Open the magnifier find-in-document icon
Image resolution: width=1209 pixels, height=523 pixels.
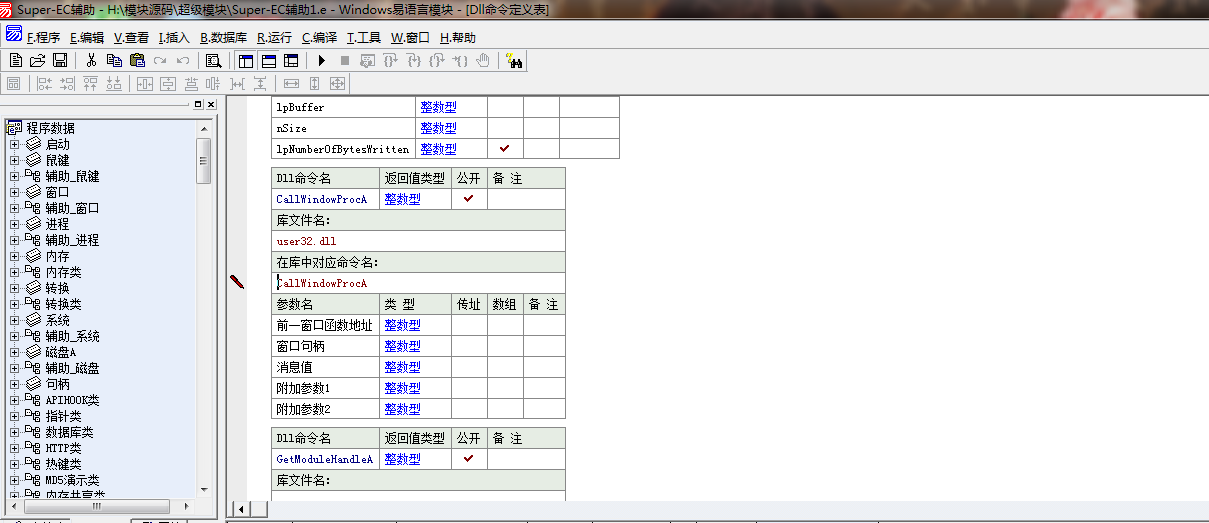[213, 61]
